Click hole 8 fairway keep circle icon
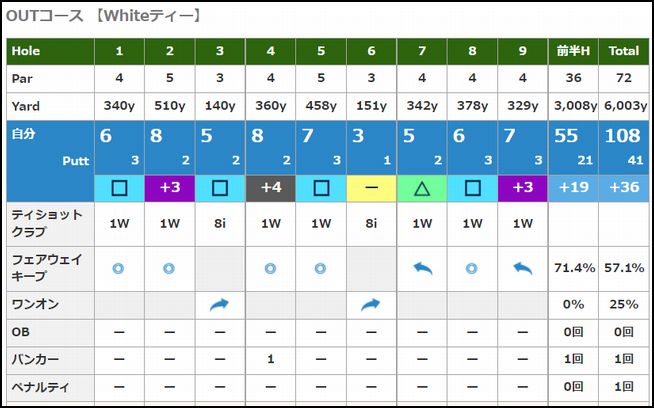654x408 pixels. (473, 268)
